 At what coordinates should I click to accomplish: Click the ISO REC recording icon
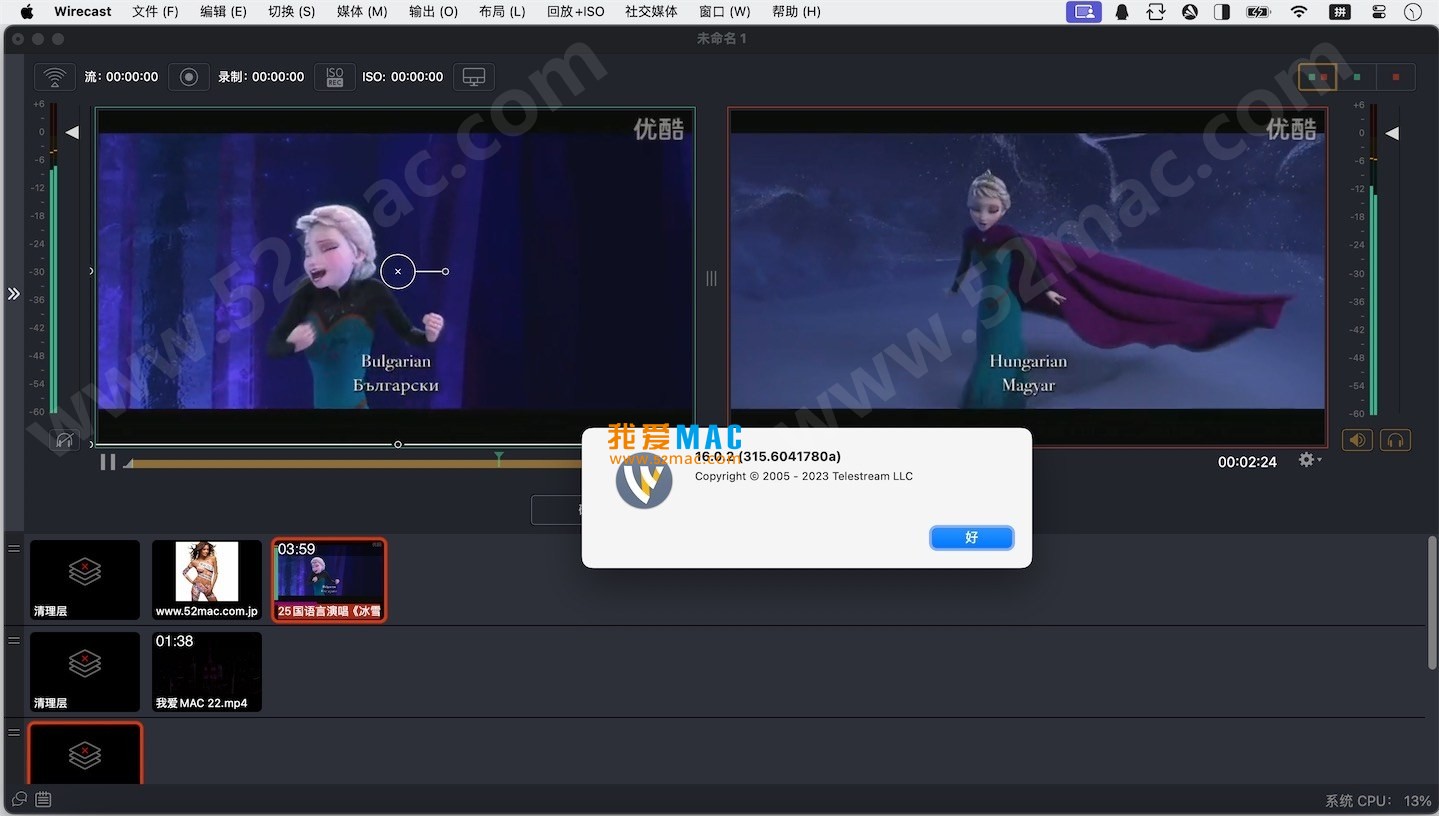tap(334, 76)
